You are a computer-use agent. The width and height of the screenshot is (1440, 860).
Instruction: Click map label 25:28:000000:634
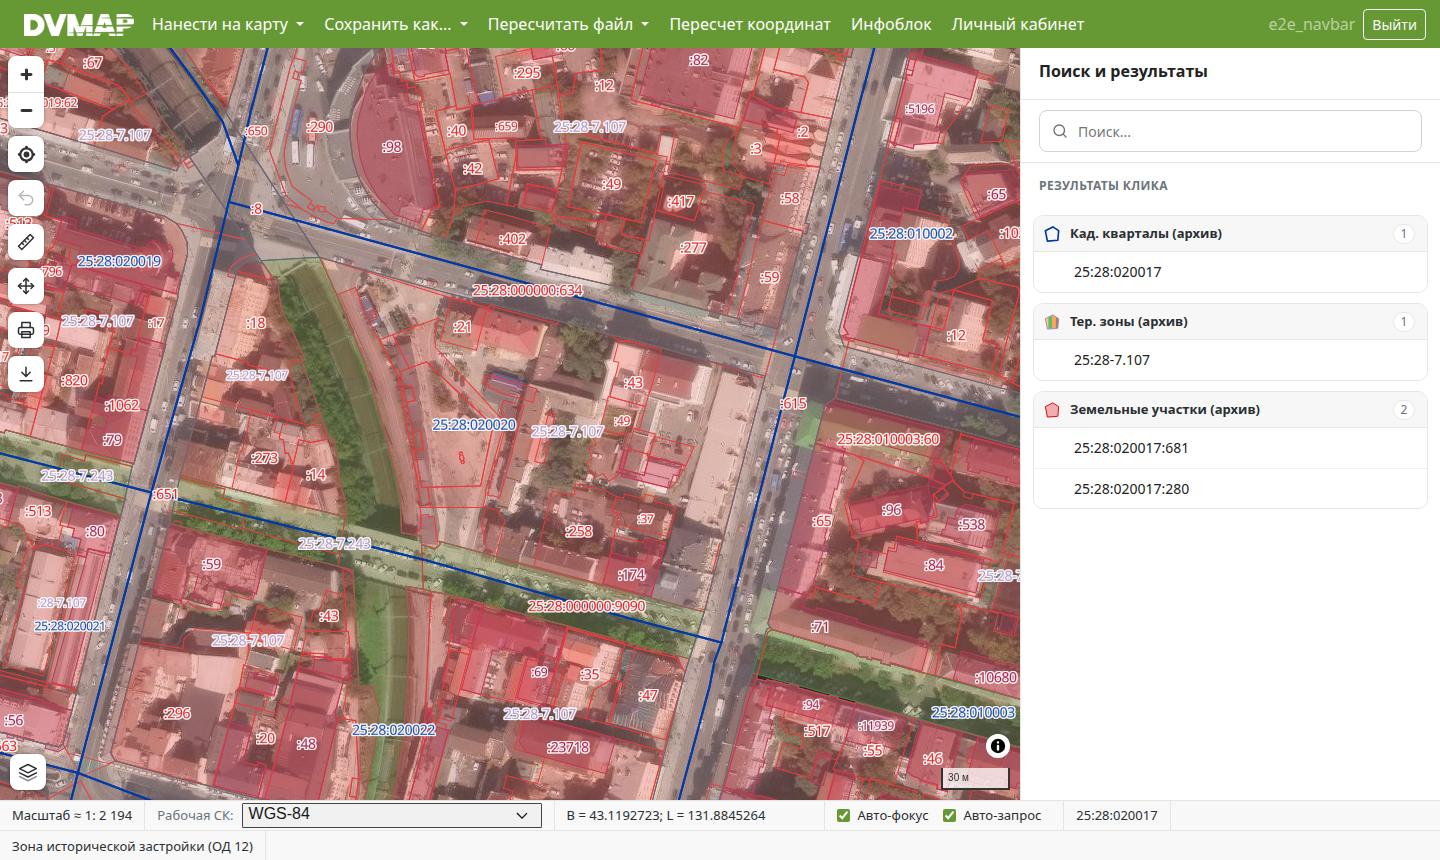527,290
